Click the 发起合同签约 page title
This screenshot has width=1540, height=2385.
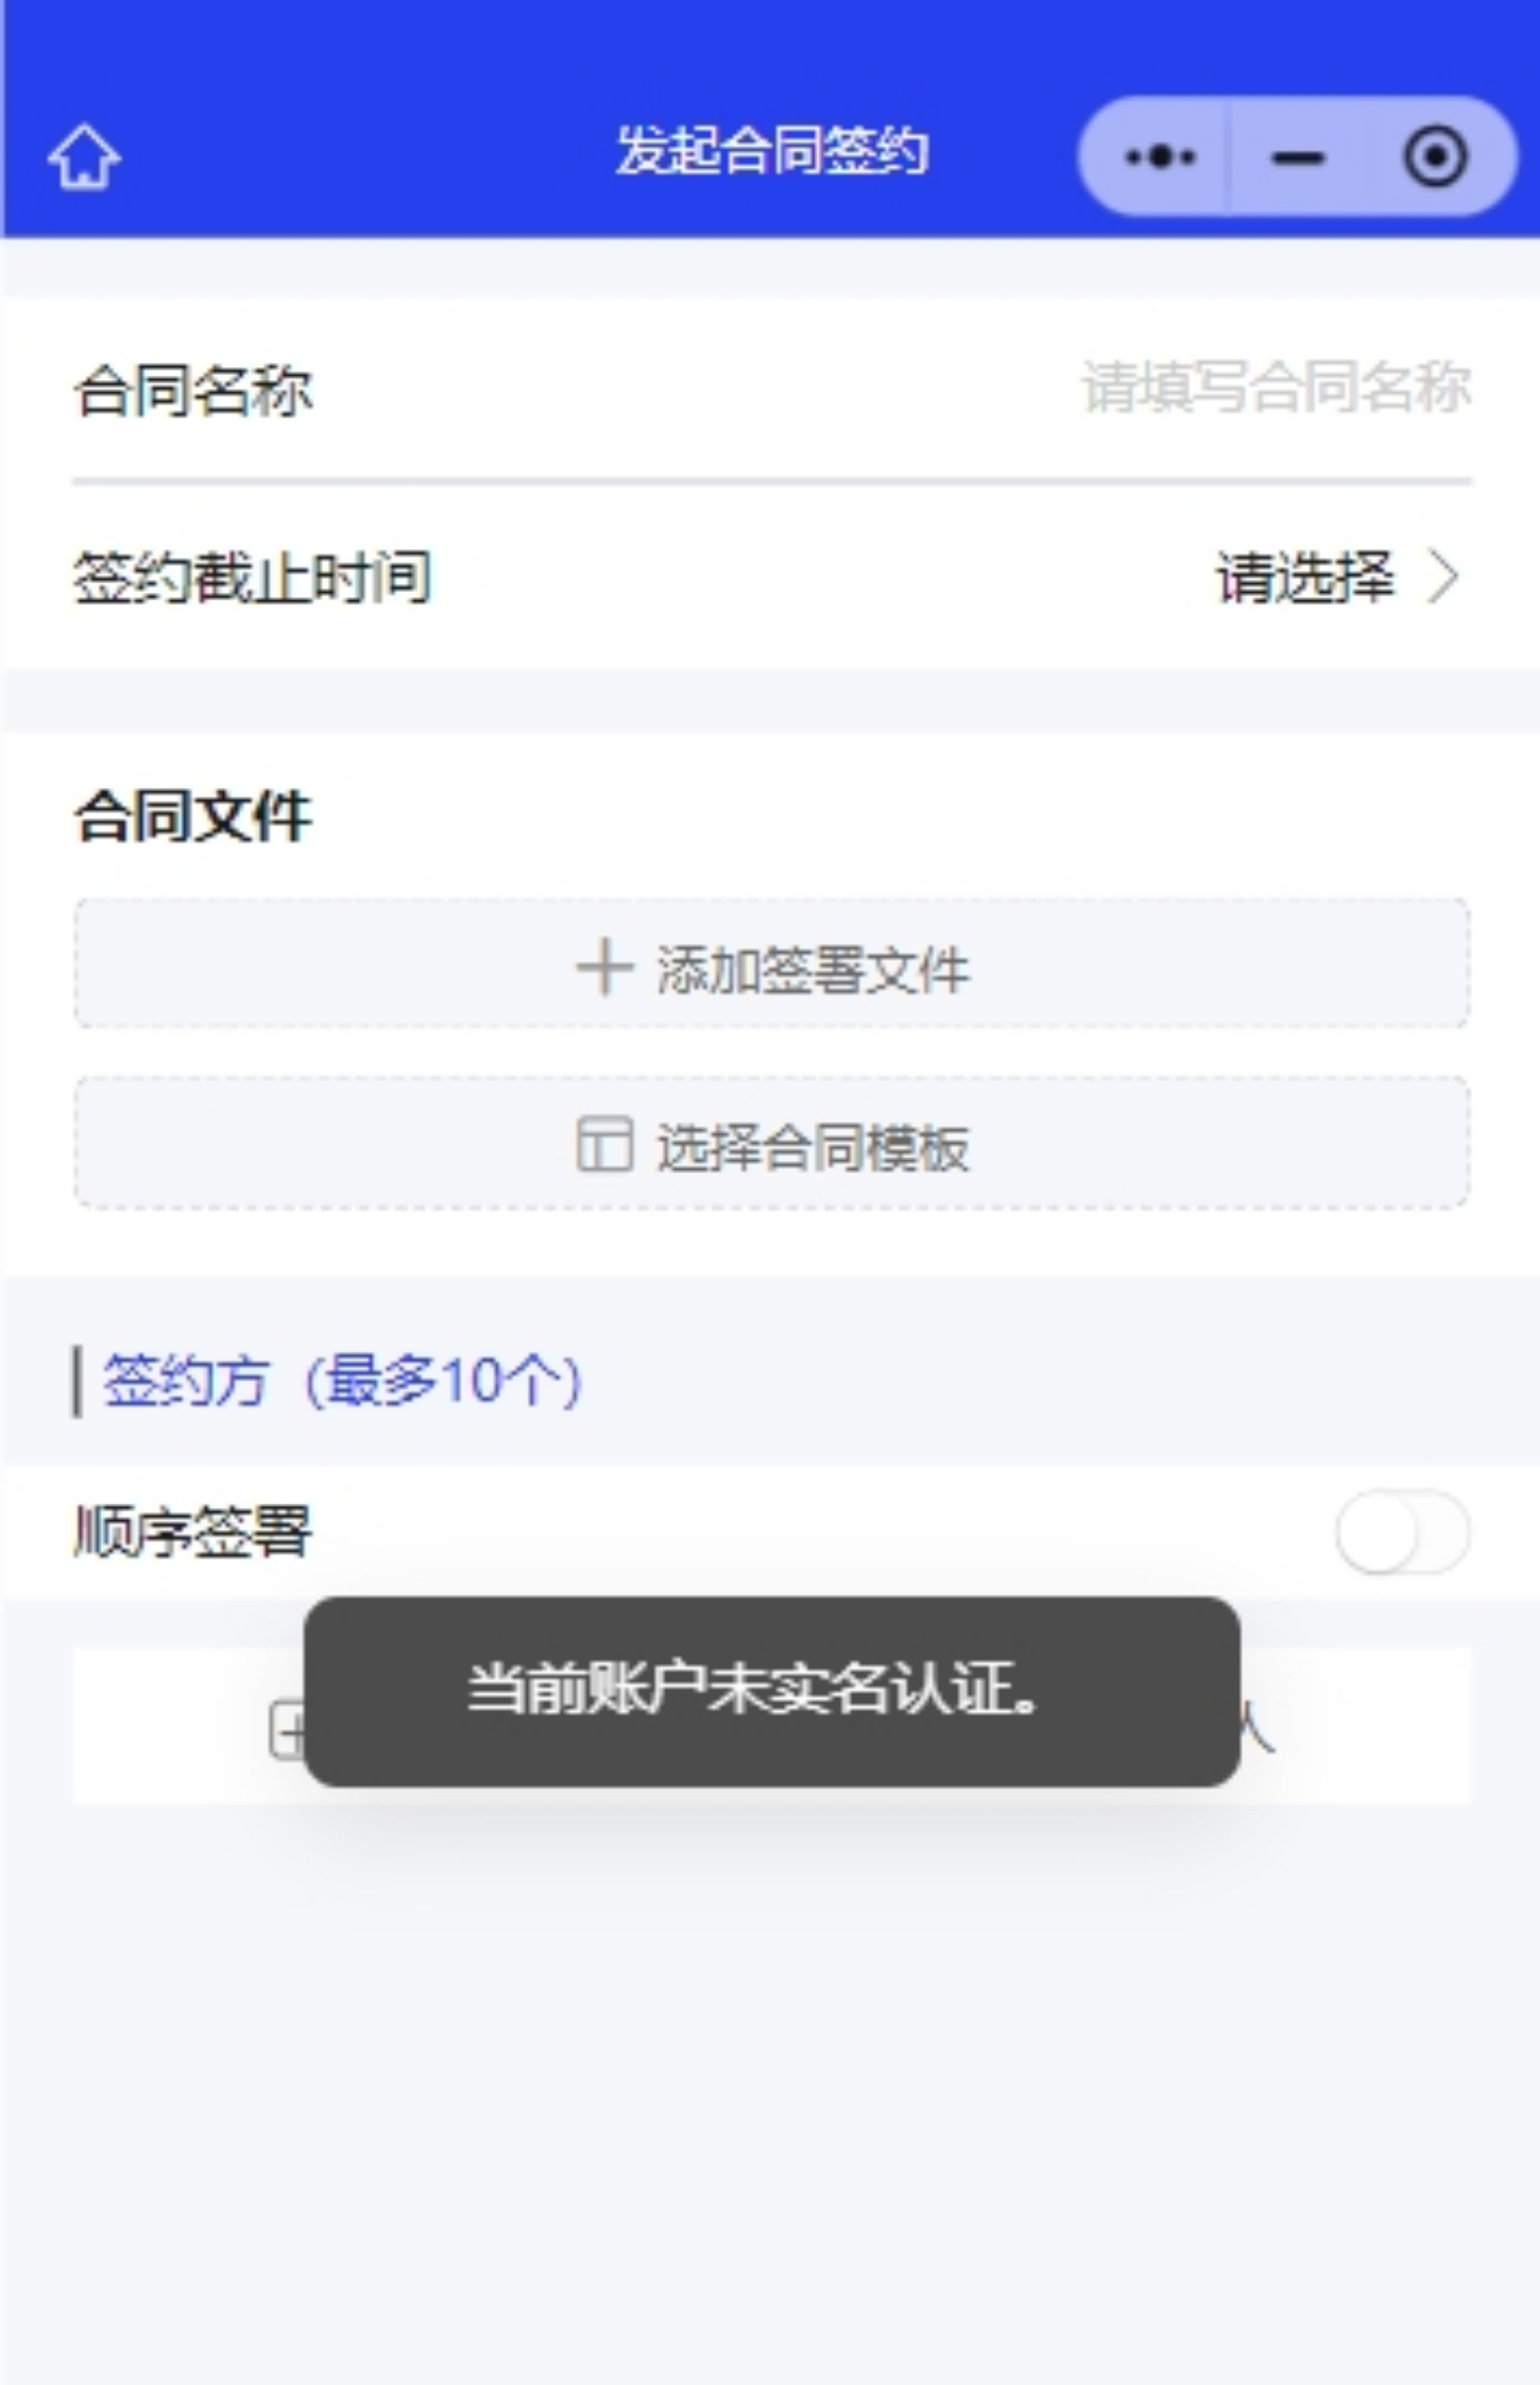771,152
